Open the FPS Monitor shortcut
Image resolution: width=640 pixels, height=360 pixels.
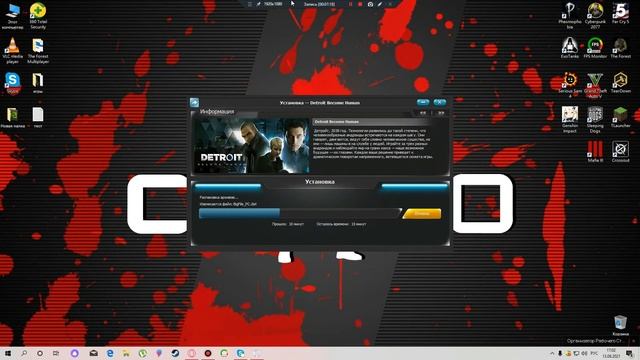point(595,48)
